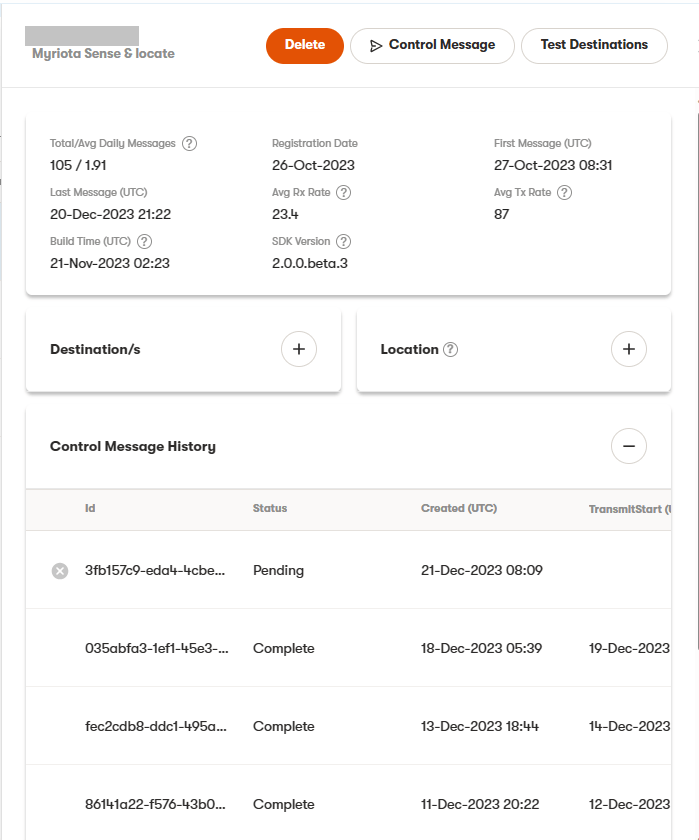The height and width of the screenshot is (840, 699).
Task: Select control message row 035abfa3-1ef1-45e3
Action: (x=157, y=648)
